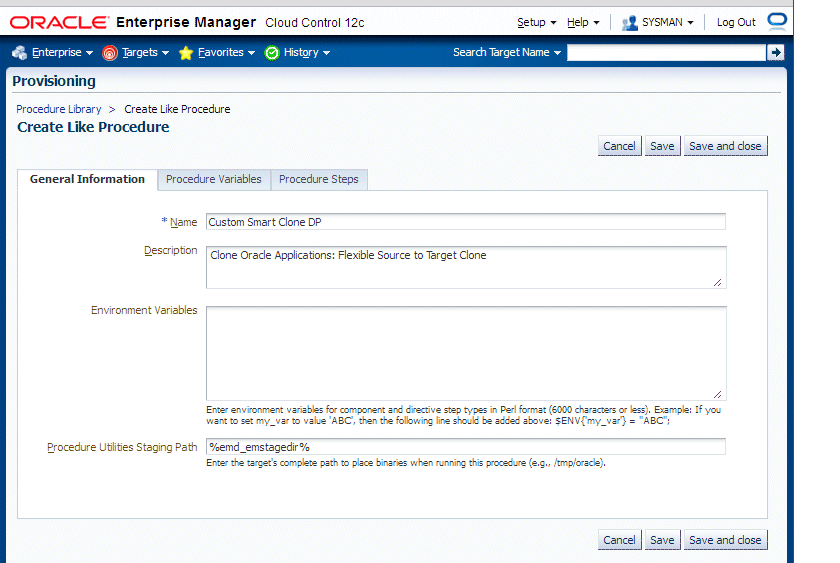Open the Setup dropdown menu
This screenshot has height=563, width=840.
click(537, 22)
